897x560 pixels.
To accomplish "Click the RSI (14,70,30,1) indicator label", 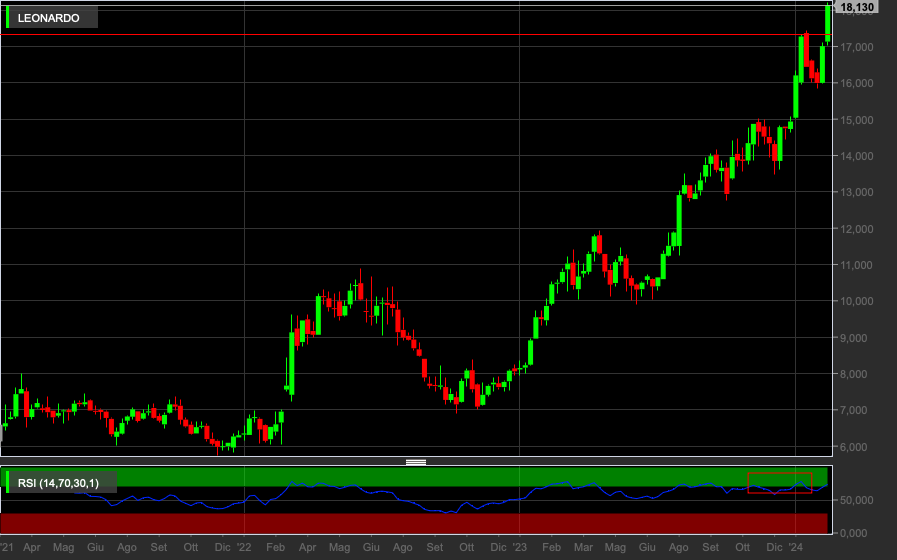I will [58, 483].
